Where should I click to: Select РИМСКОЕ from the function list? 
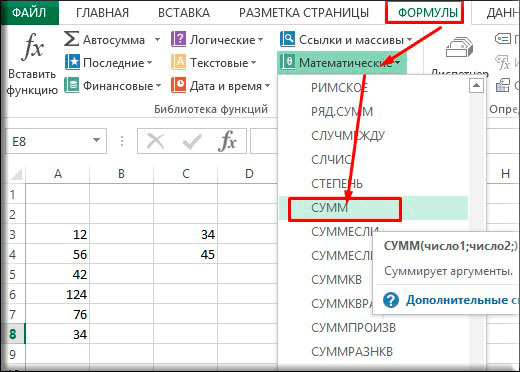coord(373,88)
